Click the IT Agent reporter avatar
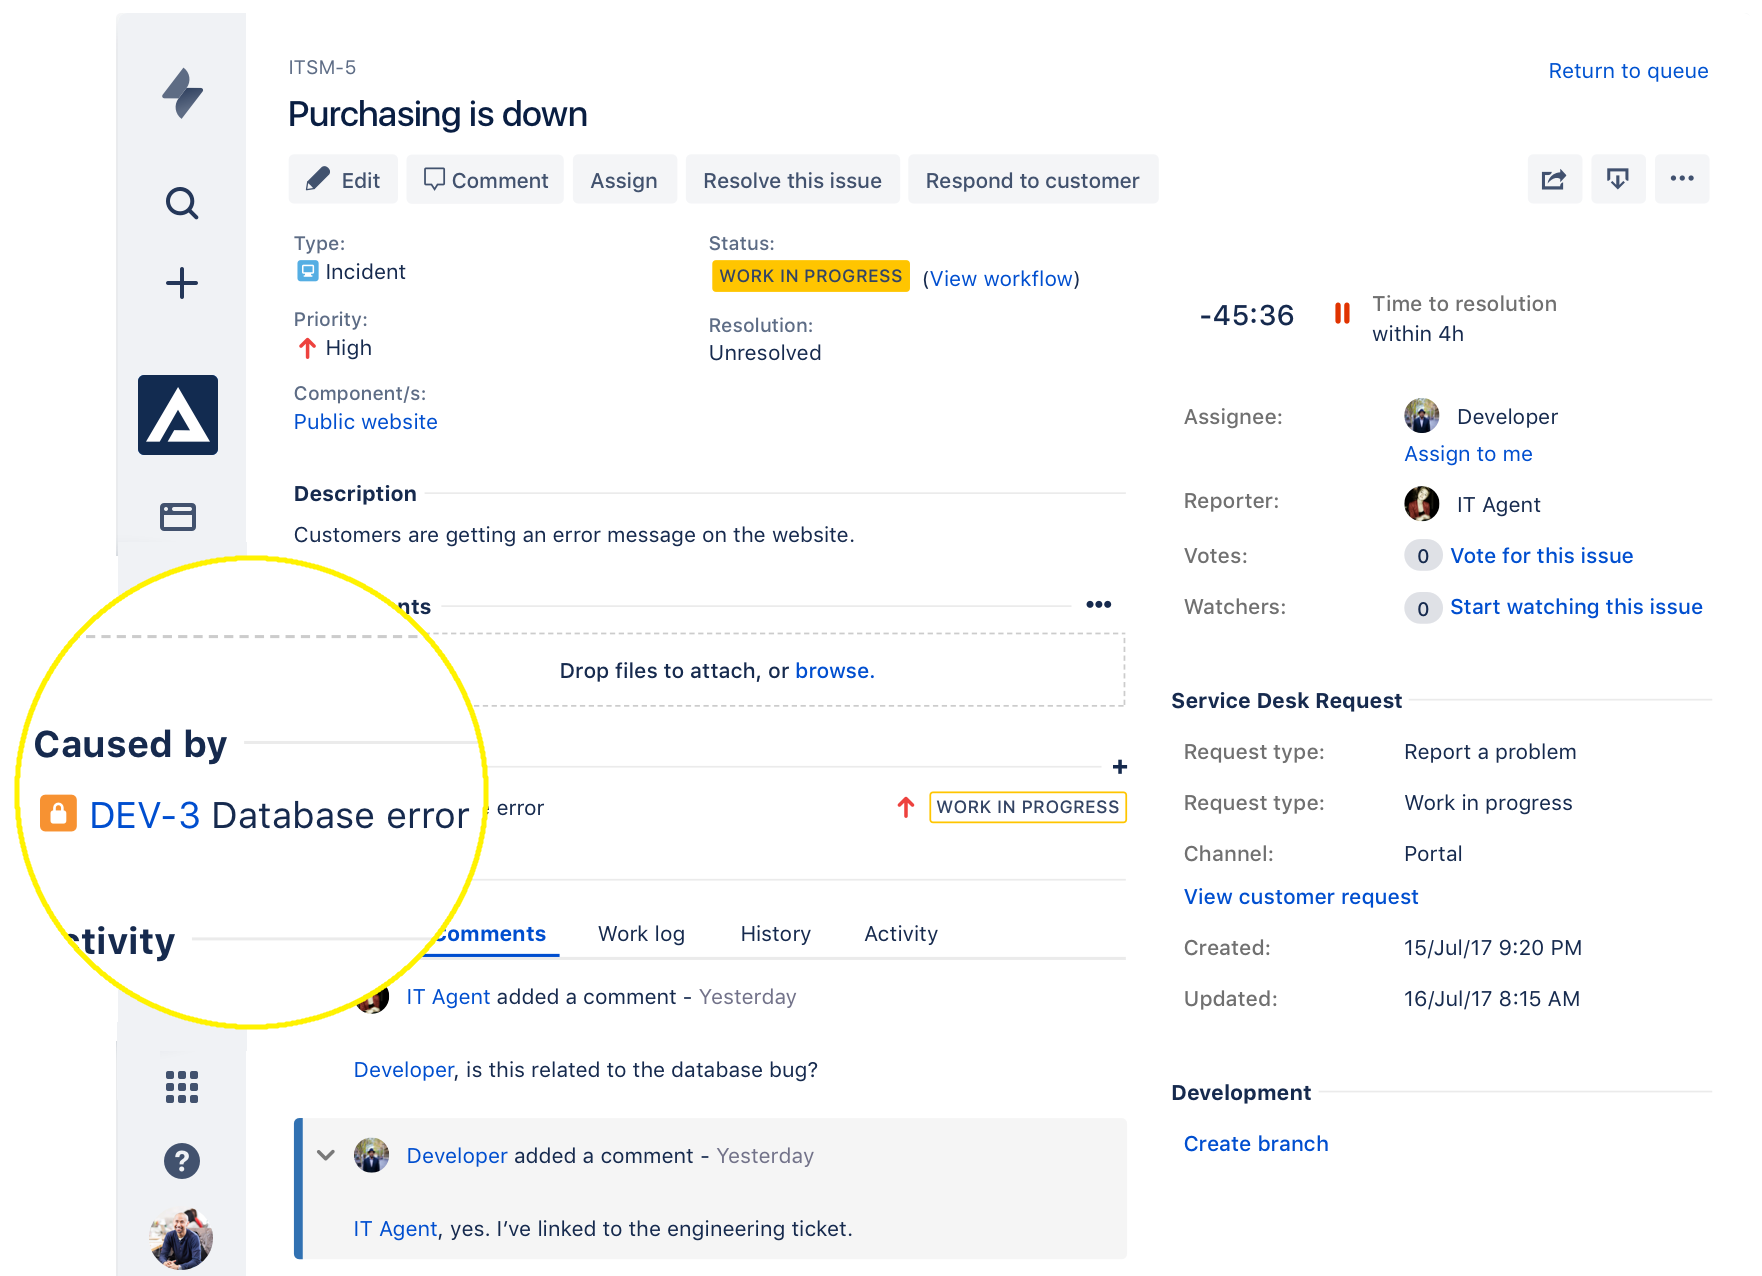Viewport: 1762px width, 1276px height. pyautogui.click(x=1422, y=504)
